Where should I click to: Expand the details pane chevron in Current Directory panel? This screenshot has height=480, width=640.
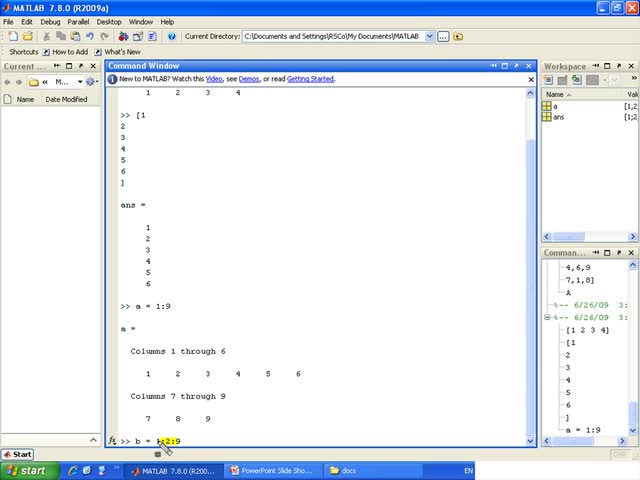pyautogui.click(x=93, y=440)
